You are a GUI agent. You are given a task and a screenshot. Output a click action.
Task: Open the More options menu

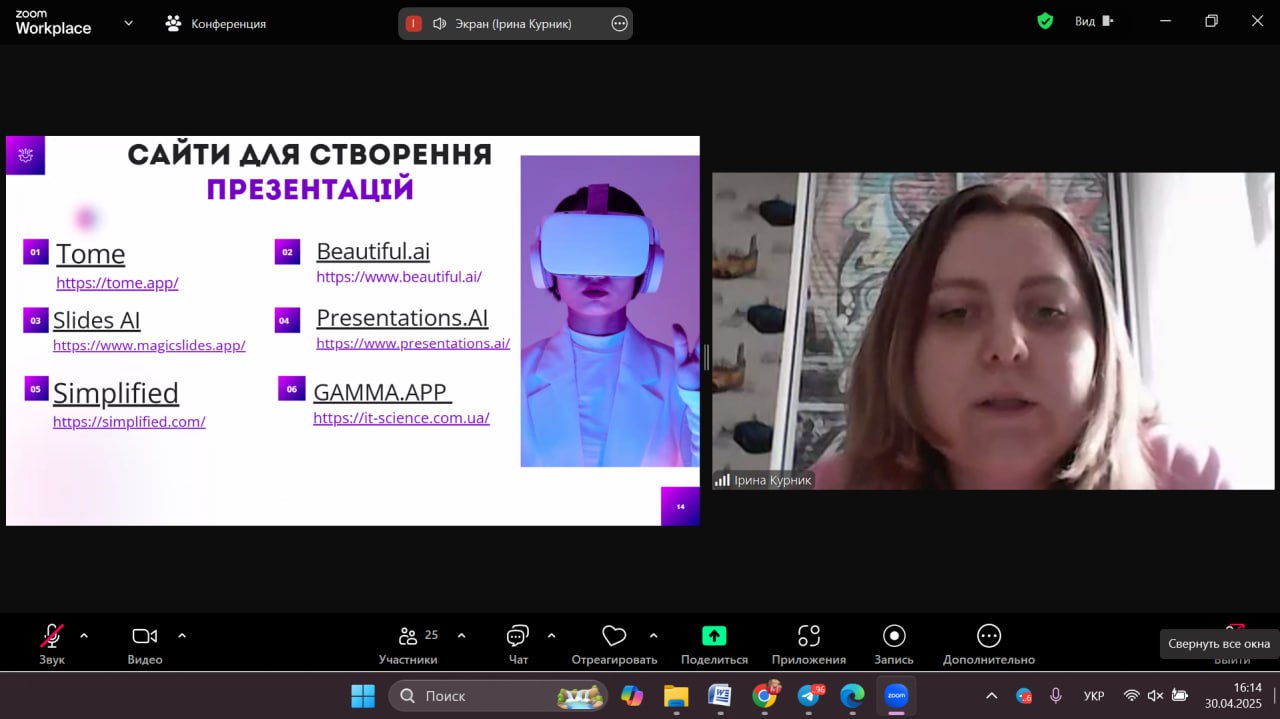tap(988, 643)
